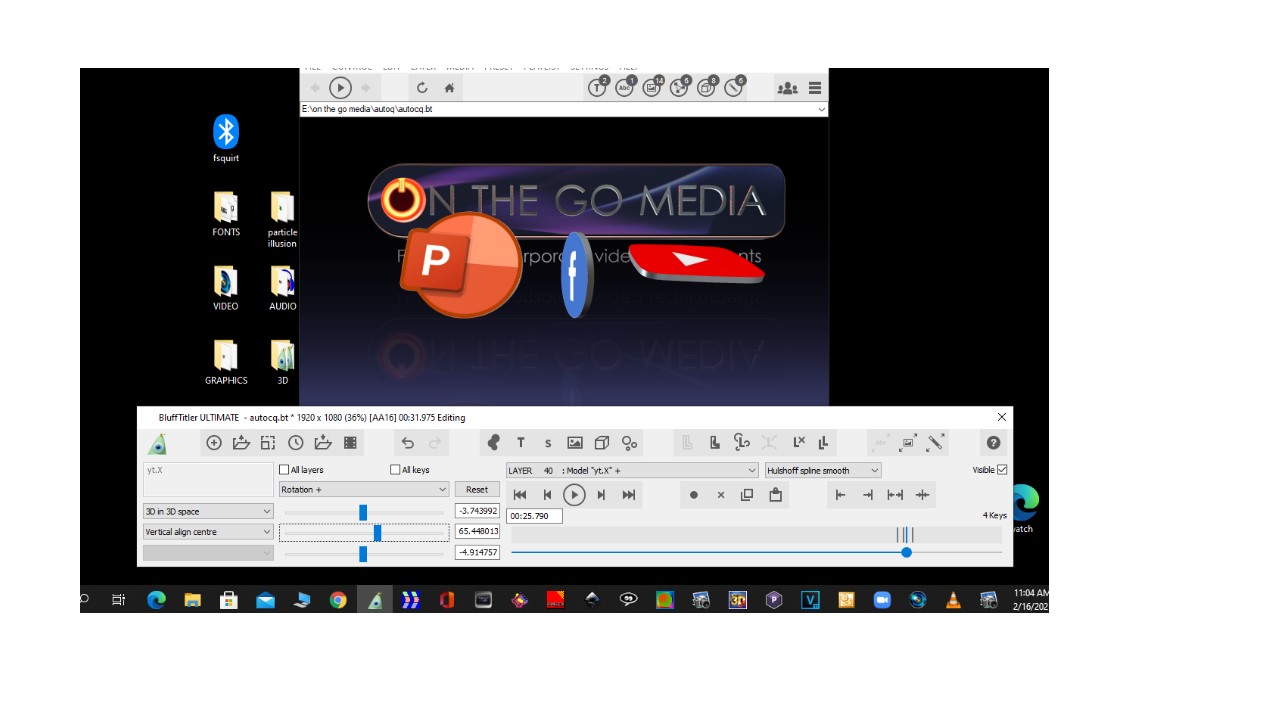Enable the All layers checkbox
The width and height of the screenshot is (1280, 720).
[x=284, y=470]
